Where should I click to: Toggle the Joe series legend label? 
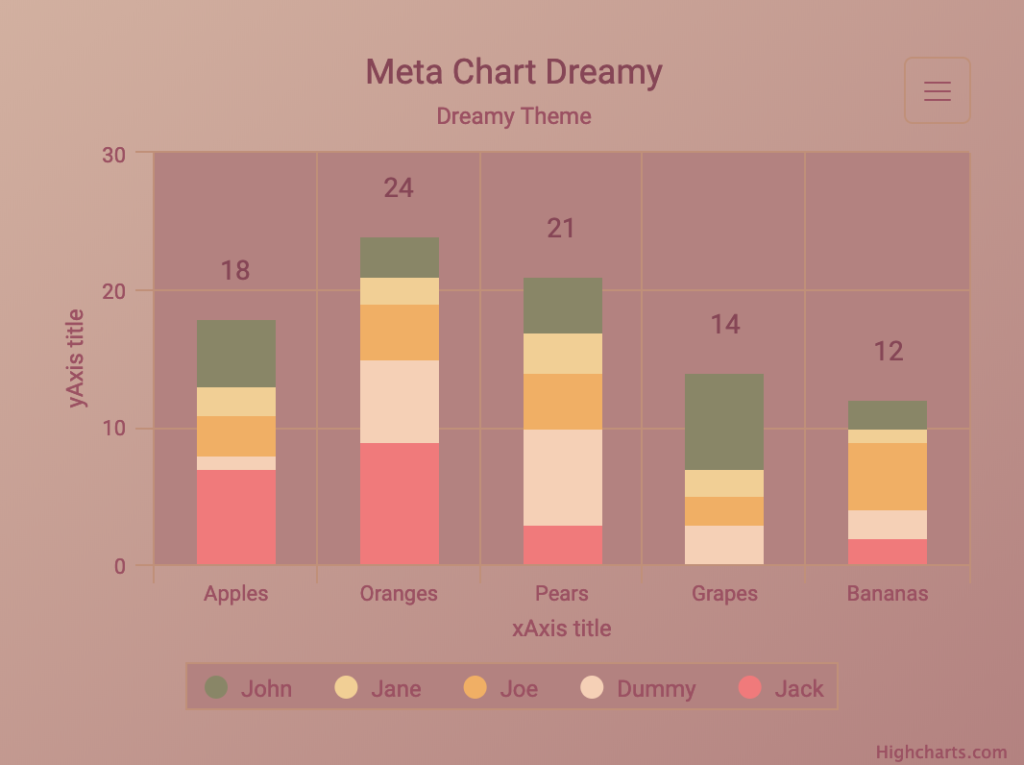(519, 689)
